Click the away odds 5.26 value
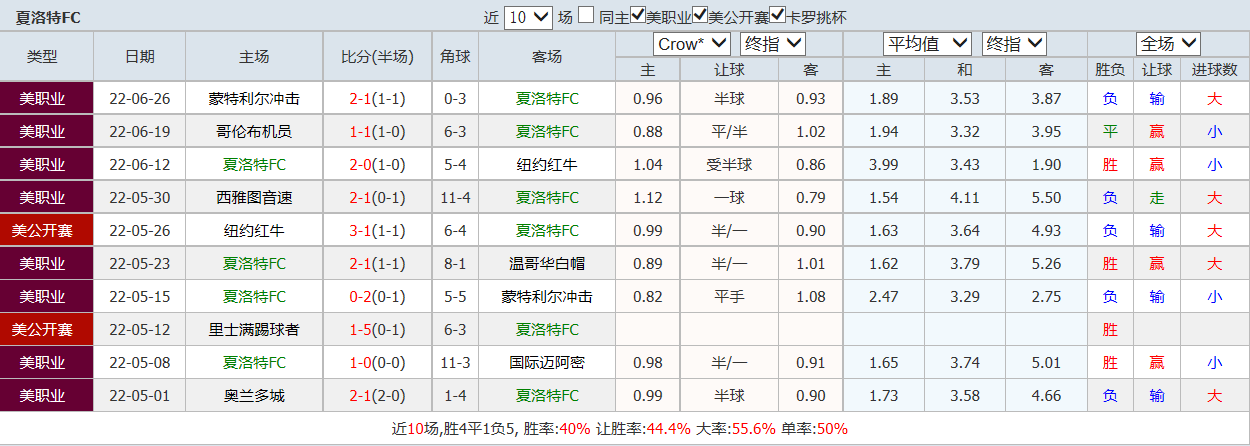This screenshot has height=446, width=1250. [1046, 264]
